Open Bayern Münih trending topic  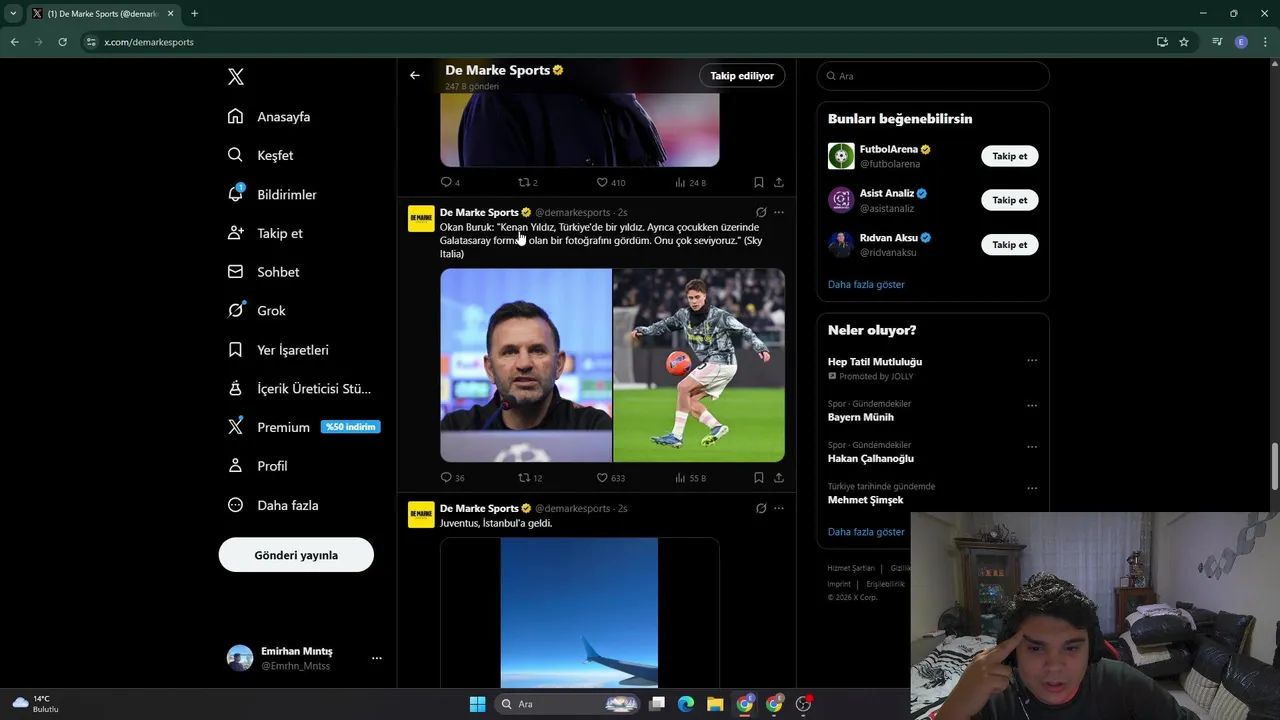[x=861, y=417]
